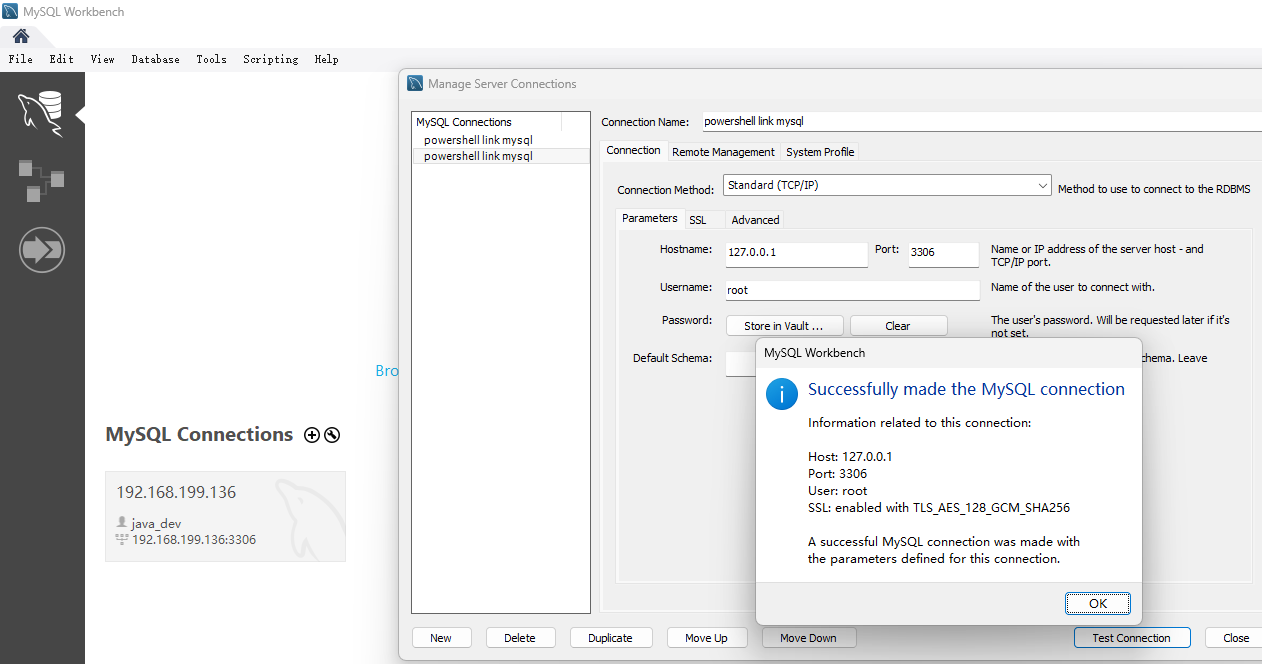Click the MySQL Connections list header
The image size is (1262, 664).
tap(487, 122)
